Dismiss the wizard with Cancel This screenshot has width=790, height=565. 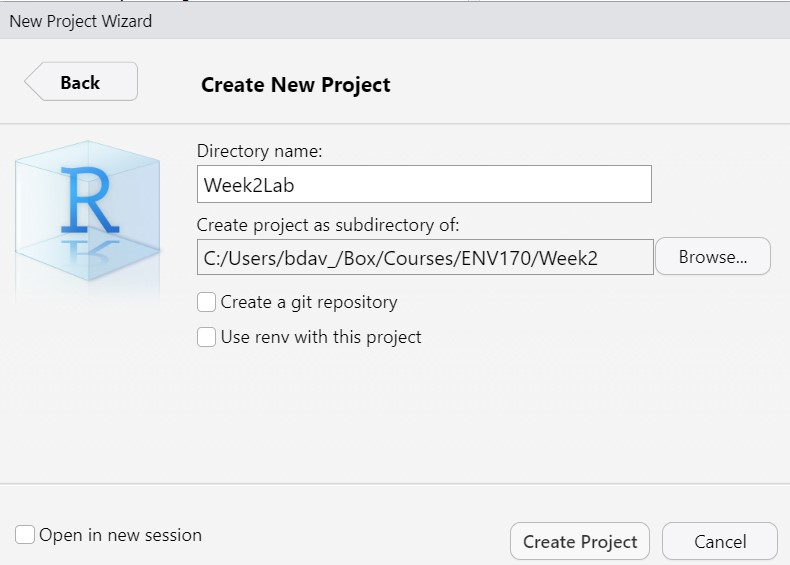pyautogui.click(x=720, y=541)
